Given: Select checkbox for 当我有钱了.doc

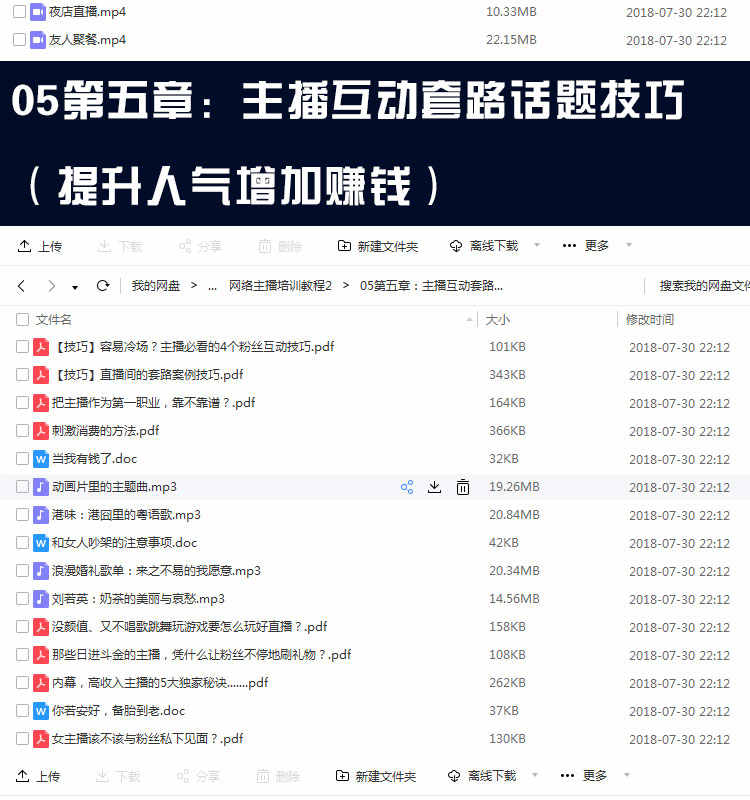Looking at the screenshot, I should click(x=22, y=459).
